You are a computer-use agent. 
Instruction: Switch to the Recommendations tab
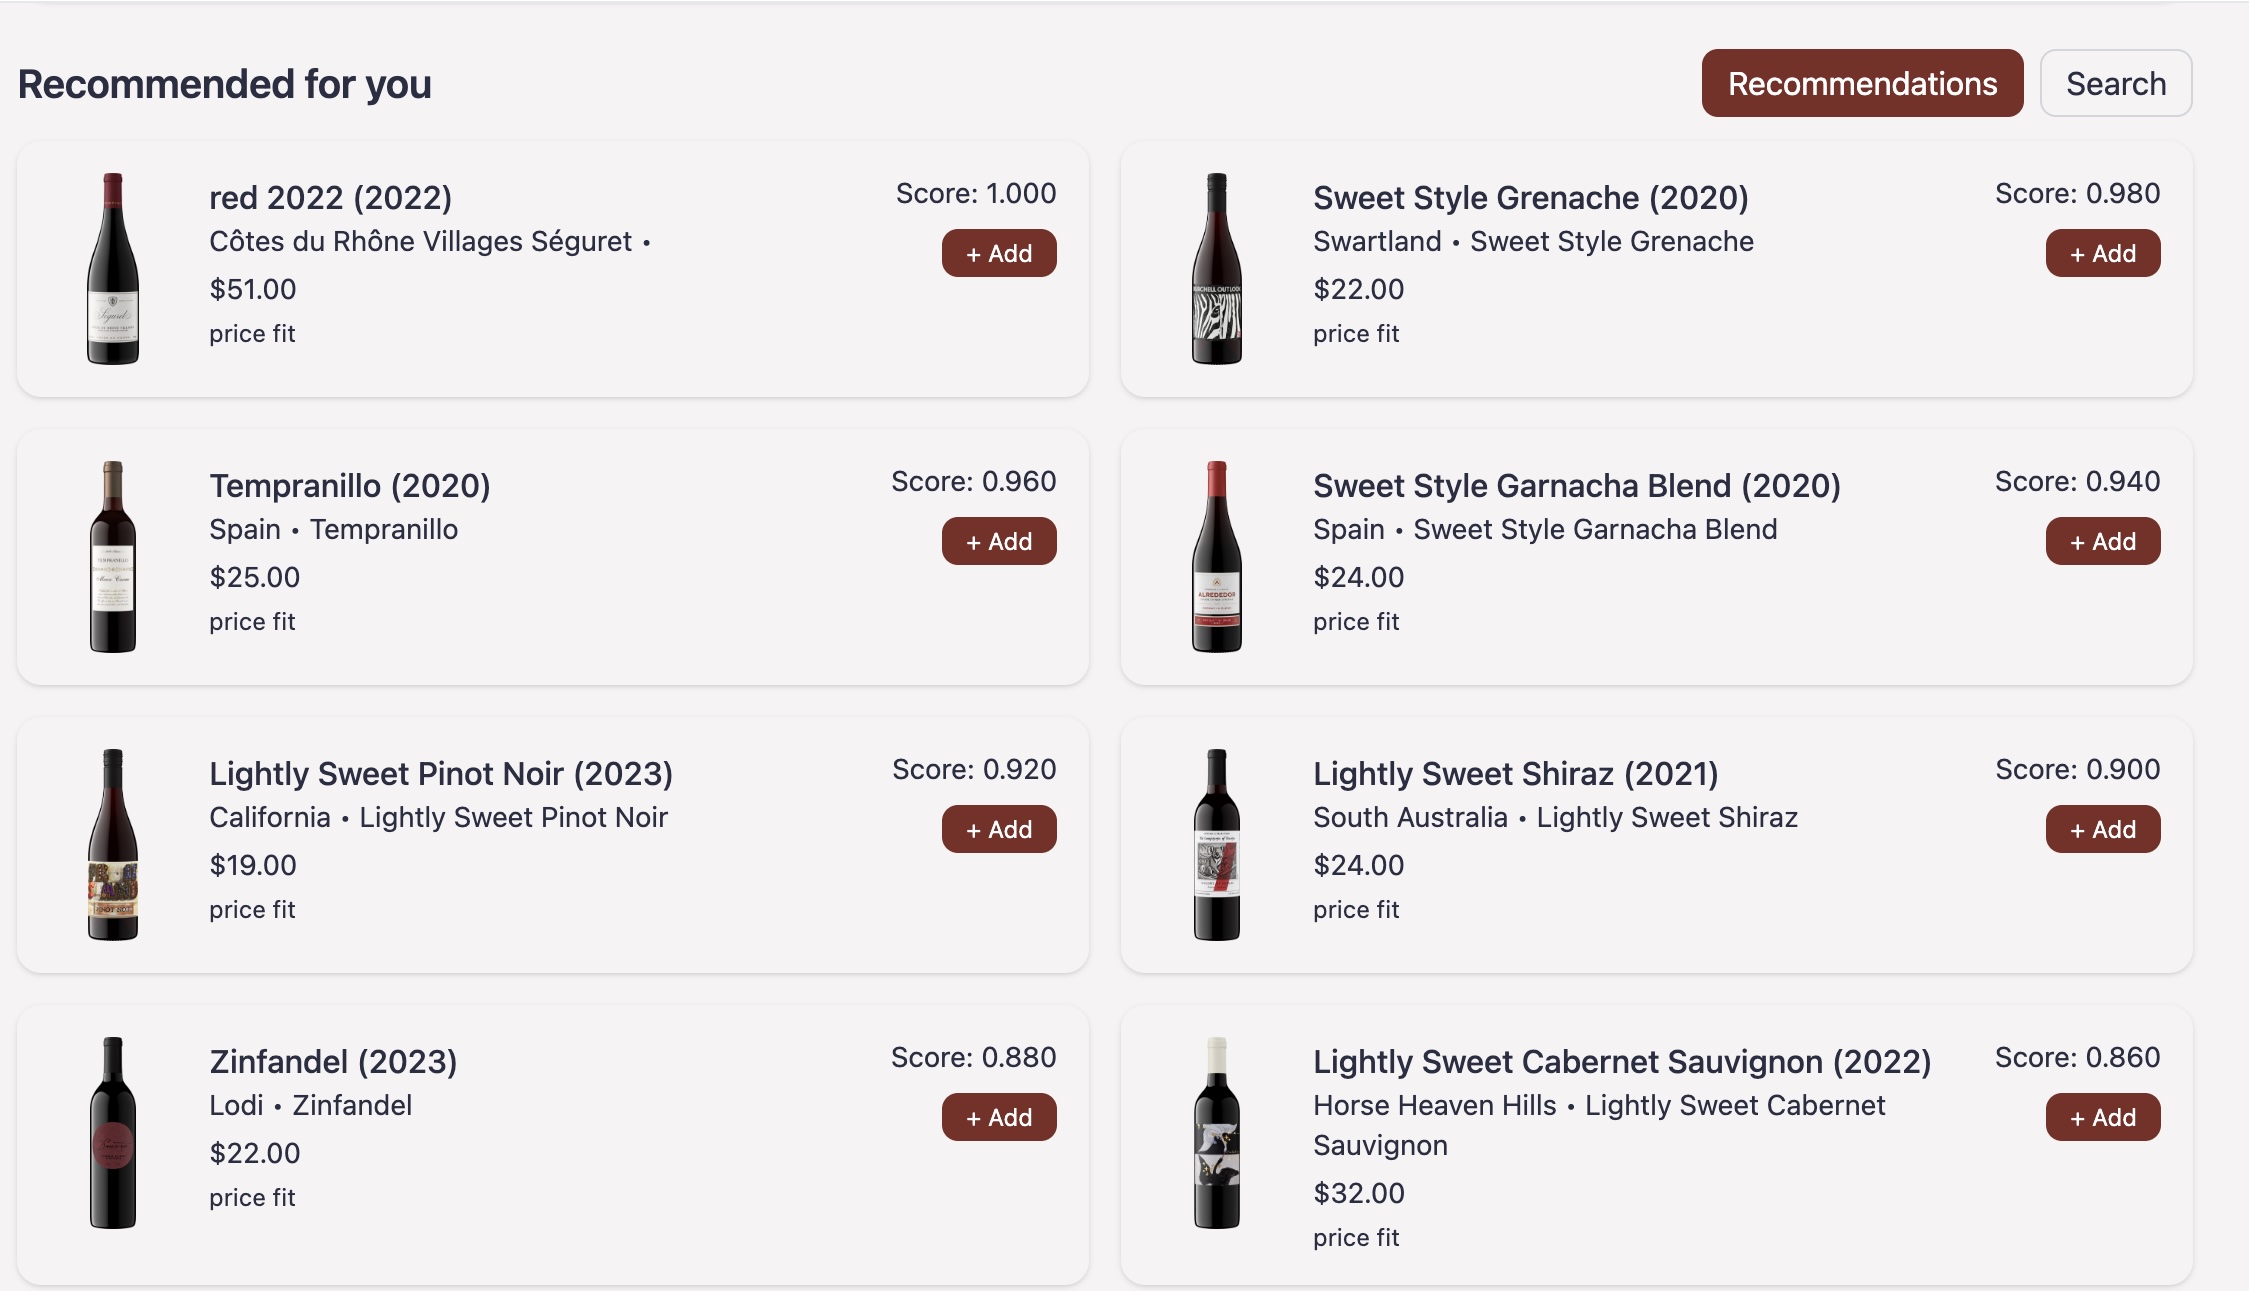(x=1862, y=84)
